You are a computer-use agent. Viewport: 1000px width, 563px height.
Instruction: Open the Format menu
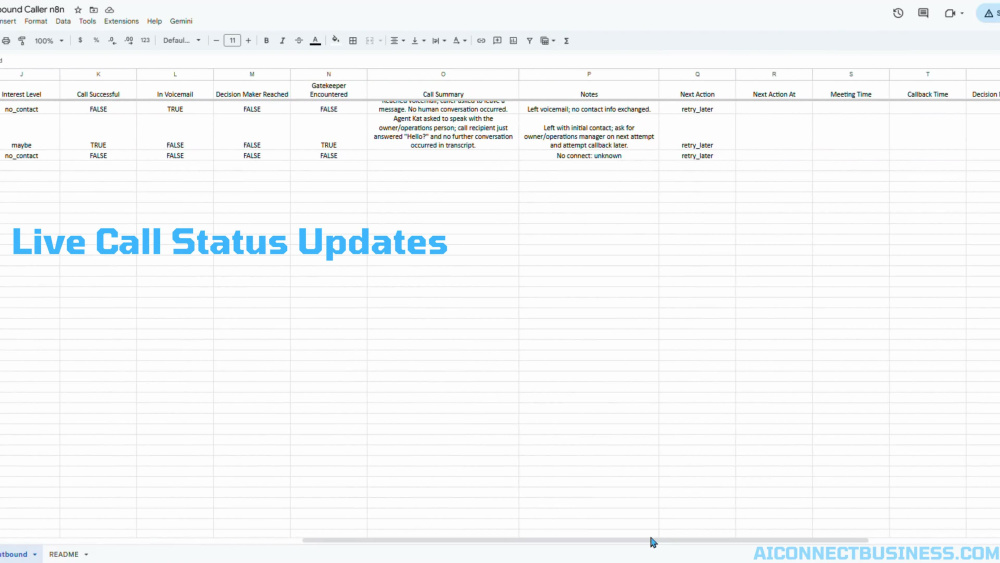pyautogui.click(x=36, y=21)
